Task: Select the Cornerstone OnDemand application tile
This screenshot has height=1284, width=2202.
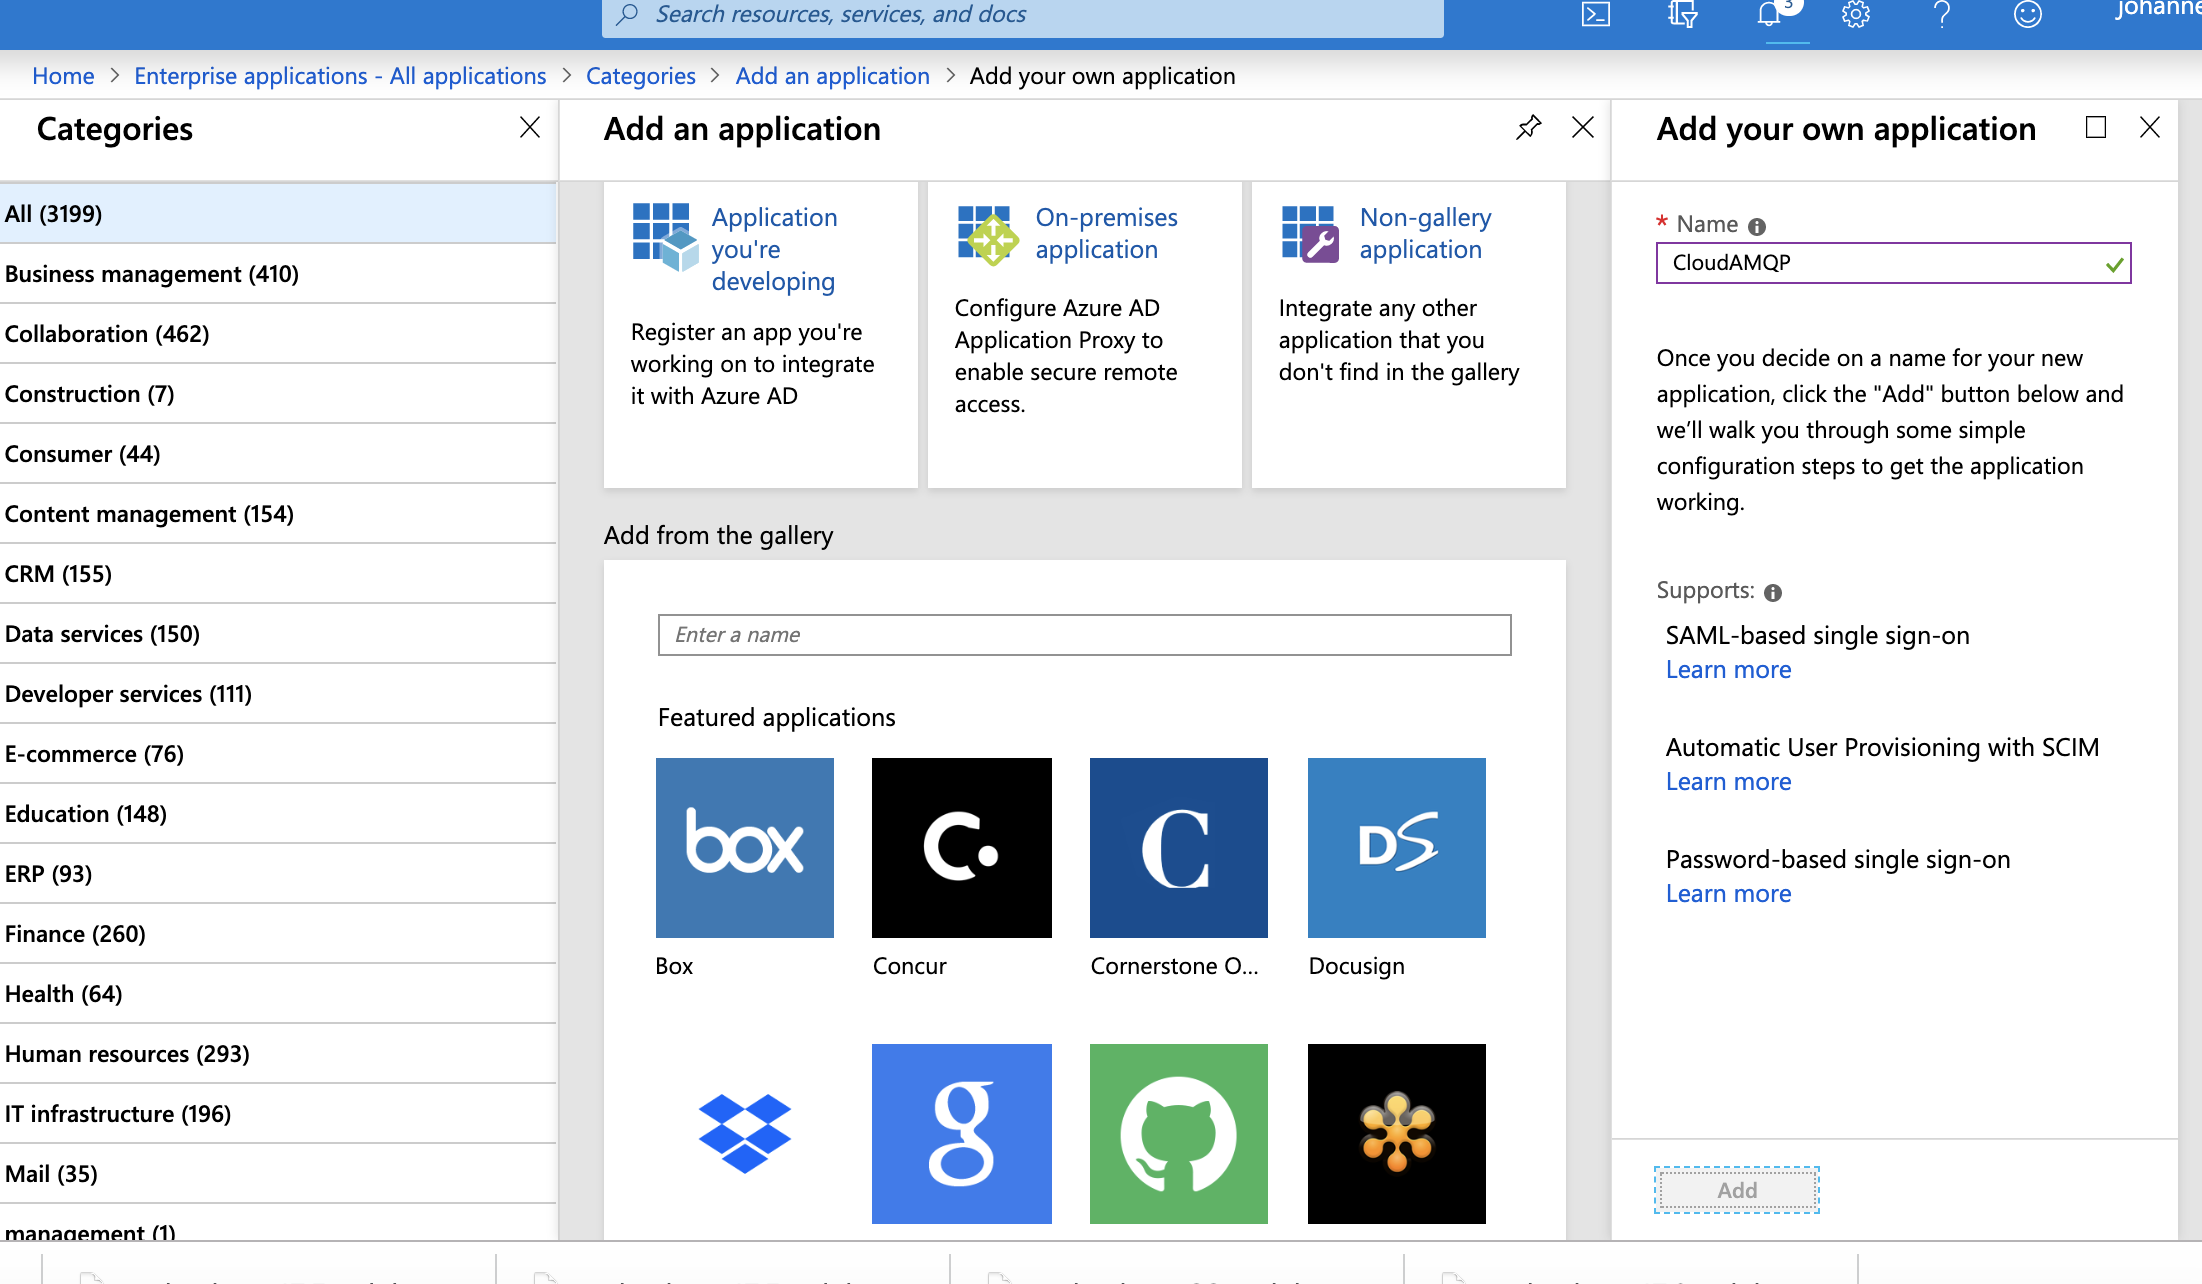Action: point(1178,848)
